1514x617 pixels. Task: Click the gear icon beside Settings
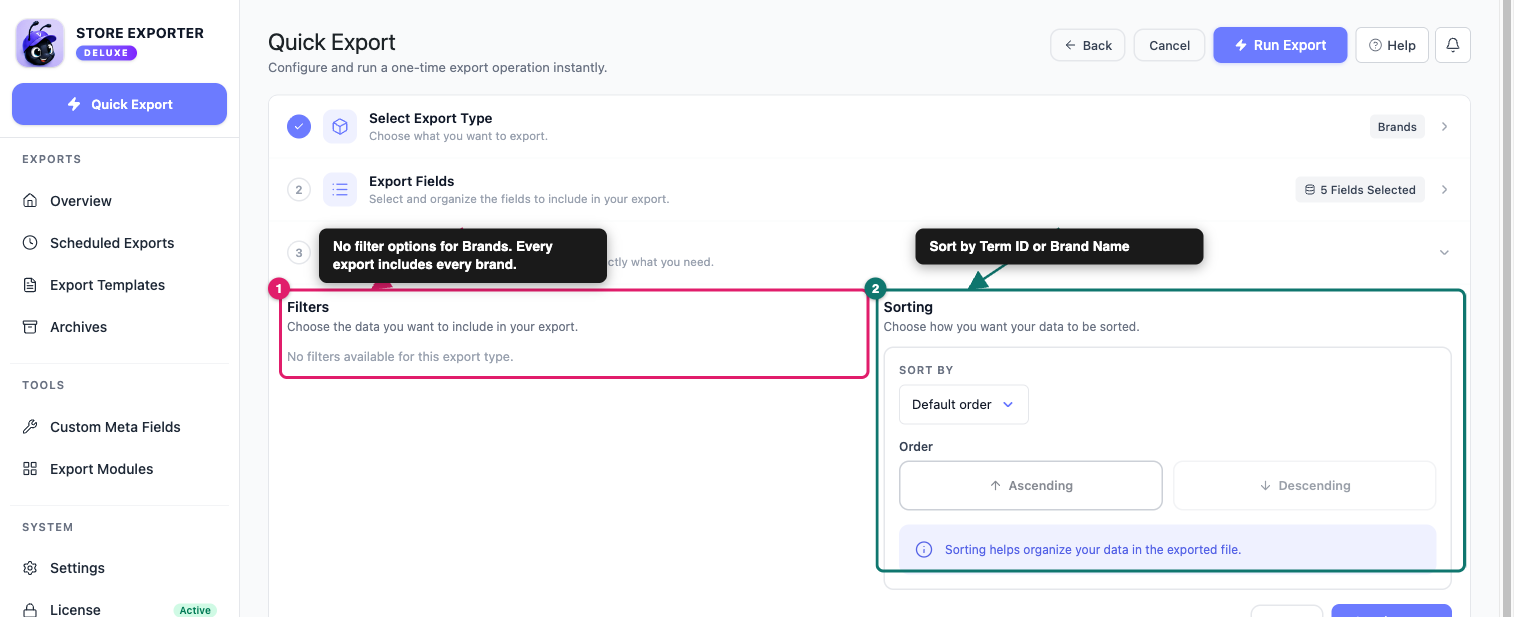click(x=30, y=568)
